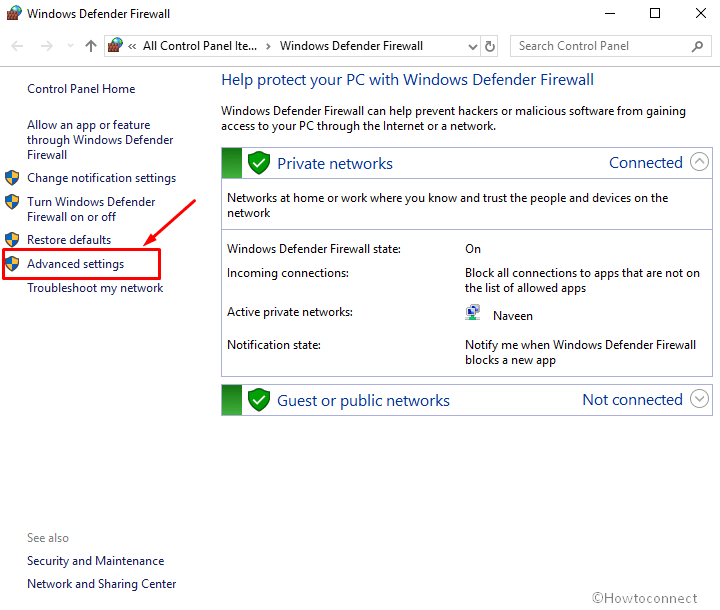Close the Windows Defender Firewall window
720x610 pixels.
pyautogui.click(x=701, y=13)
